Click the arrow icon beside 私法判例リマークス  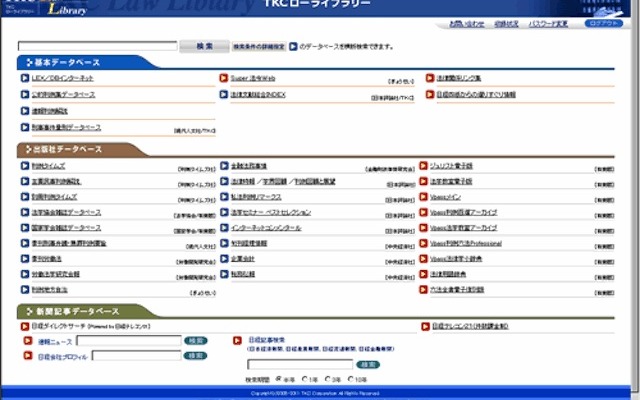(224, 197)
